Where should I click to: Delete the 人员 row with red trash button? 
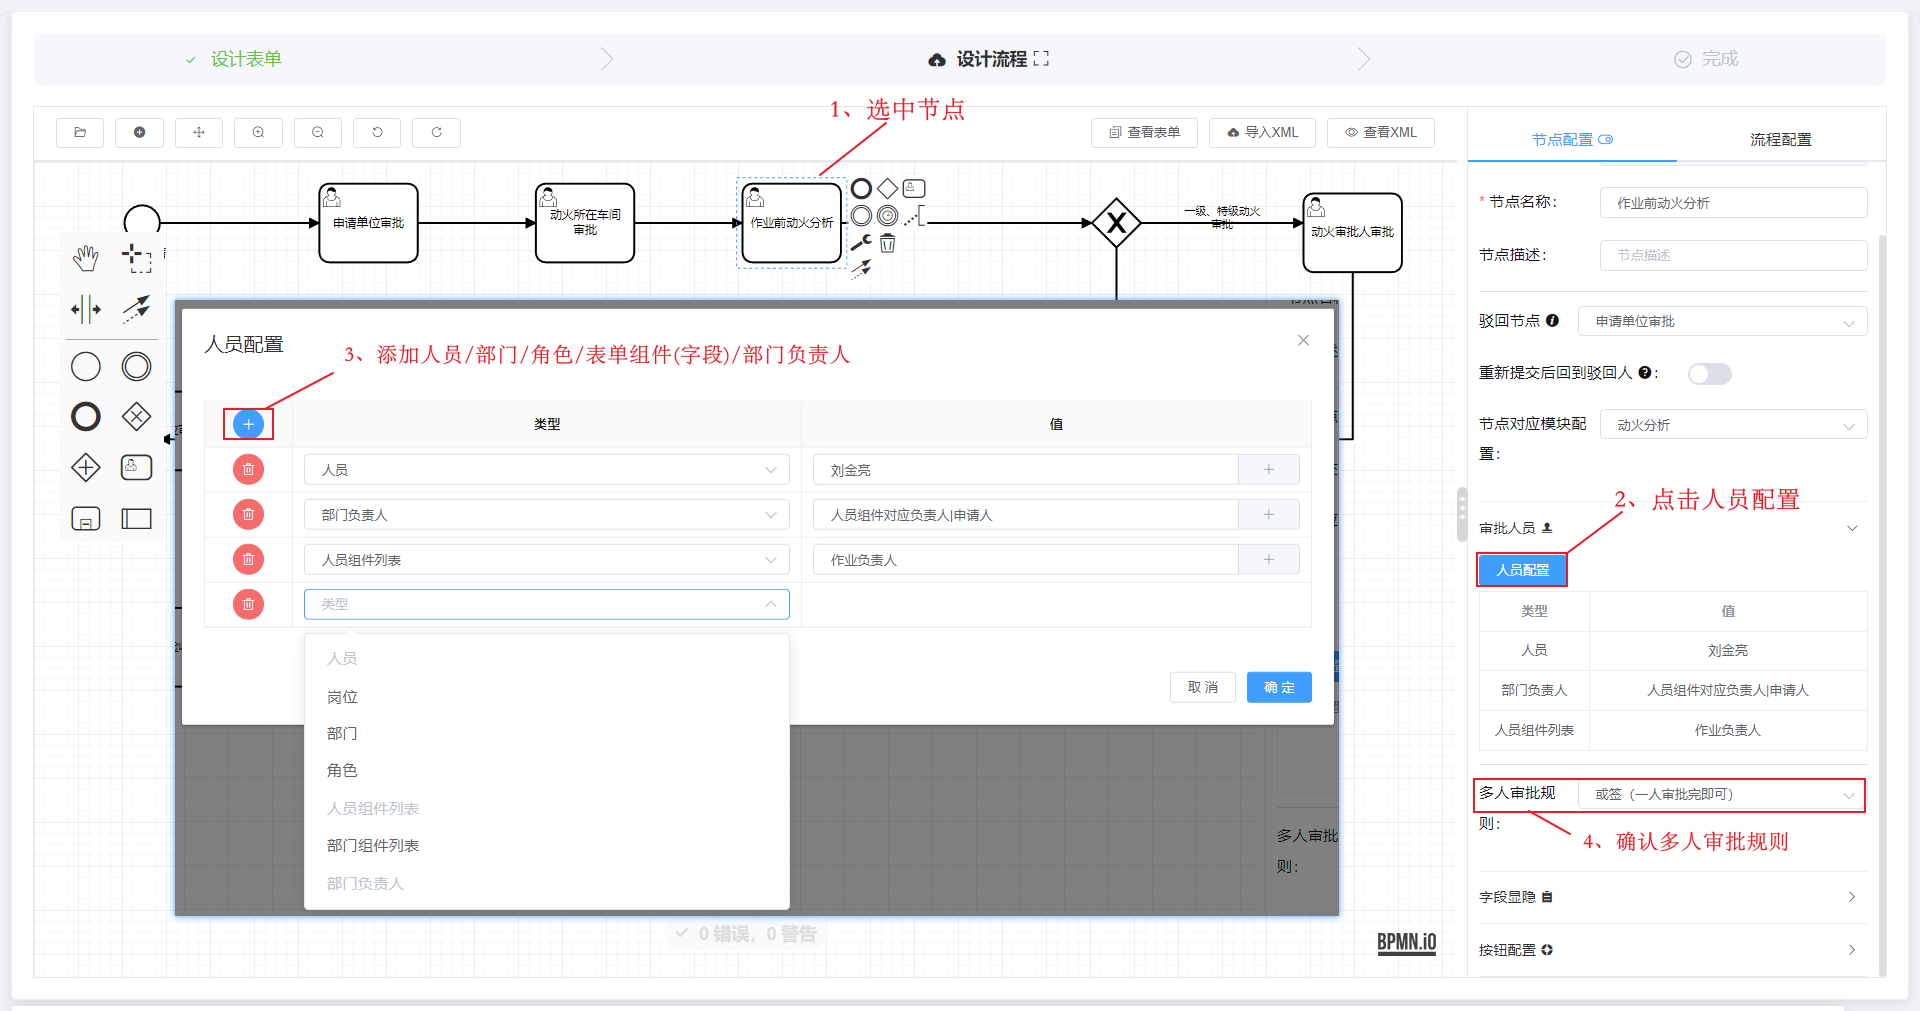[248, 469]
